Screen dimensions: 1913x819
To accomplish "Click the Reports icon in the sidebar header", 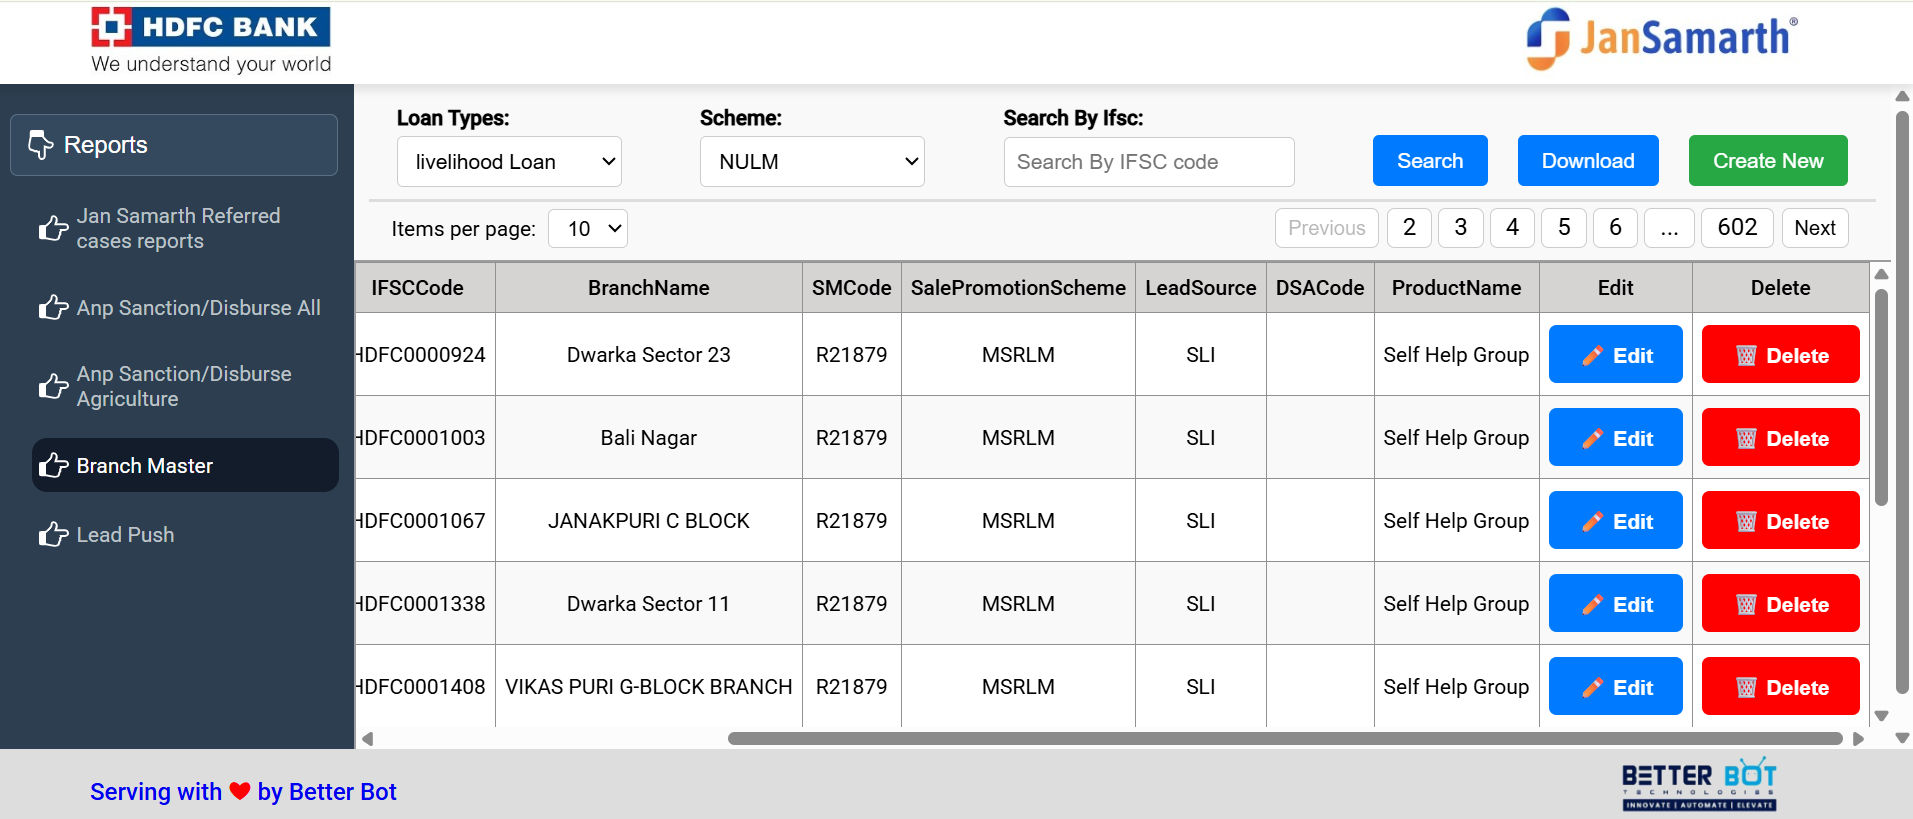I will 41,145.
